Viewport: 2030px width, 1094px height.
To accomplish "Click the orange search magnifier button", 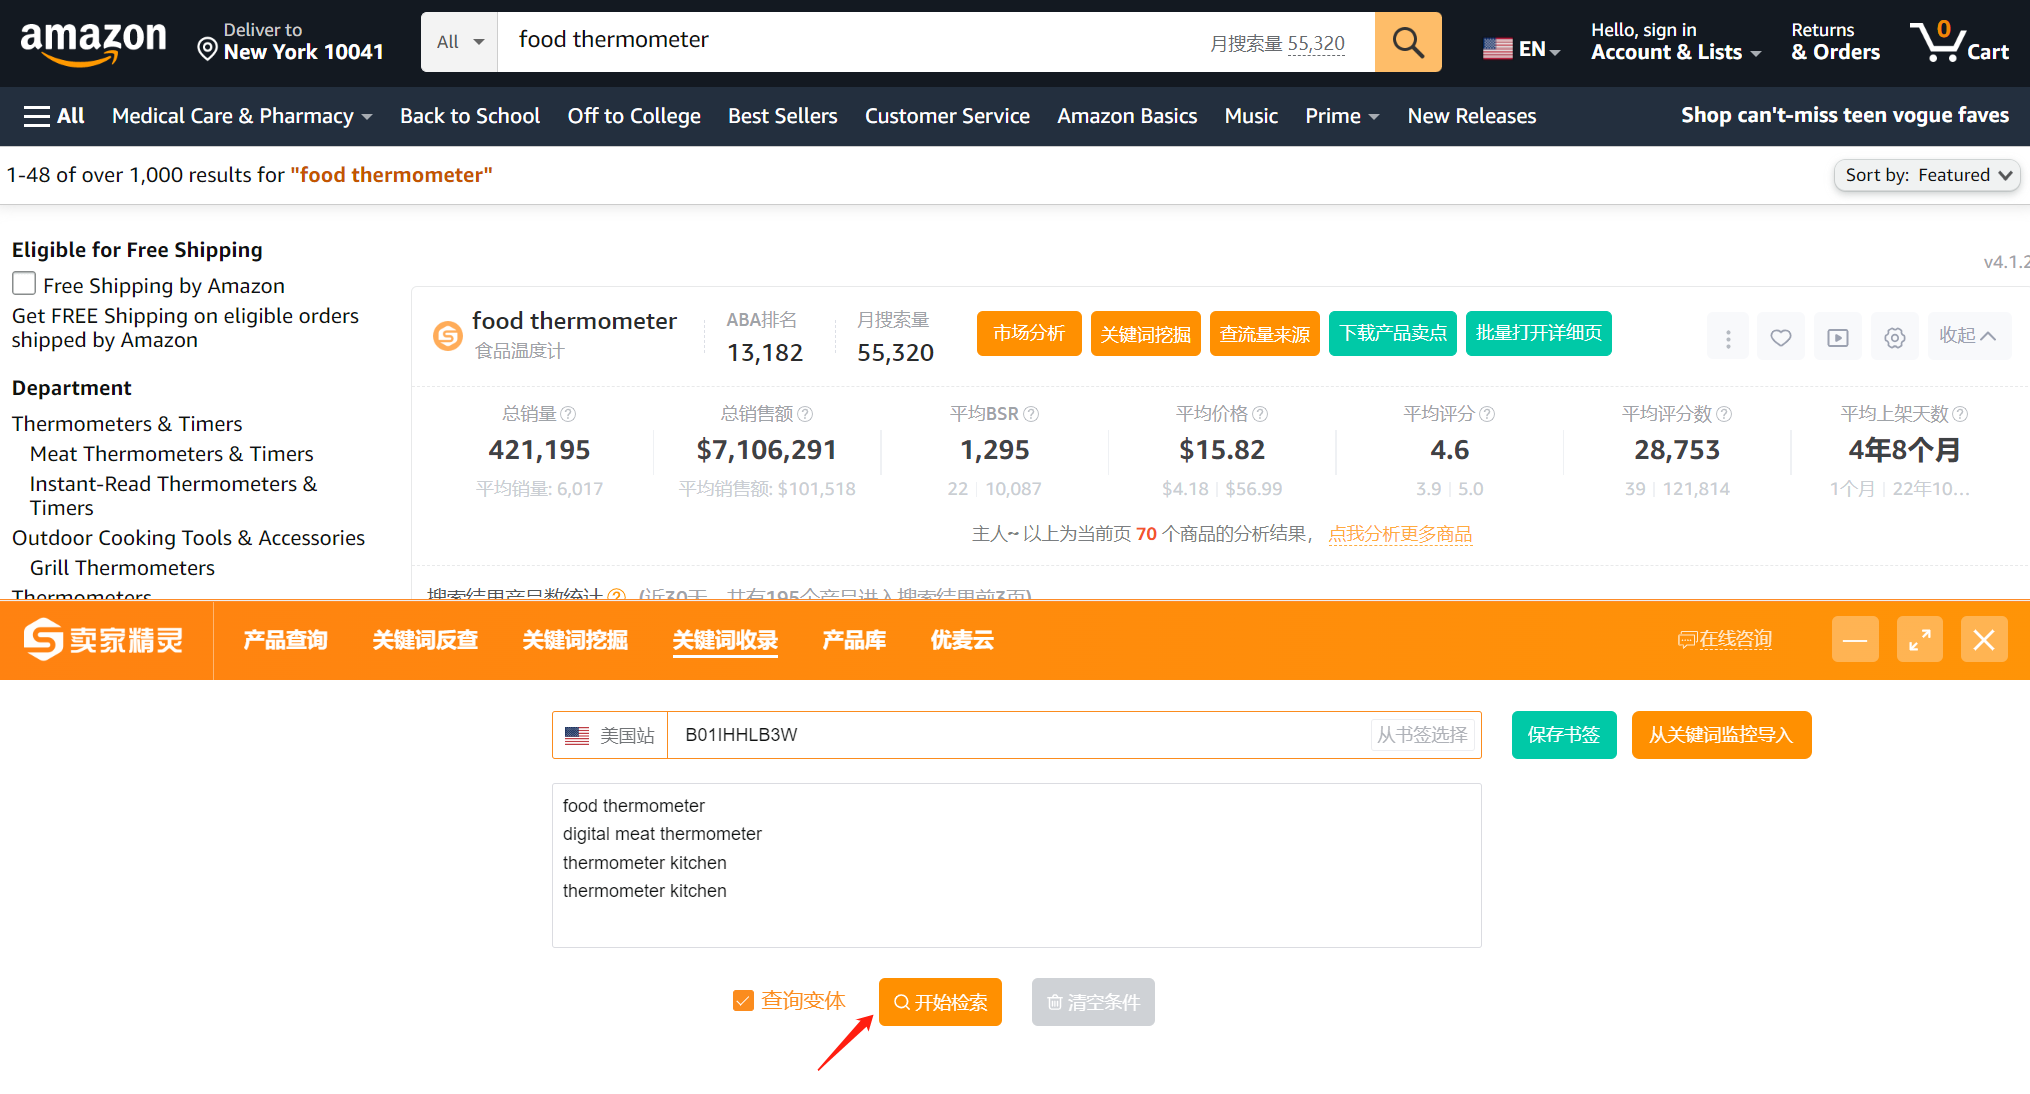I will click(x=1408, y=42).
